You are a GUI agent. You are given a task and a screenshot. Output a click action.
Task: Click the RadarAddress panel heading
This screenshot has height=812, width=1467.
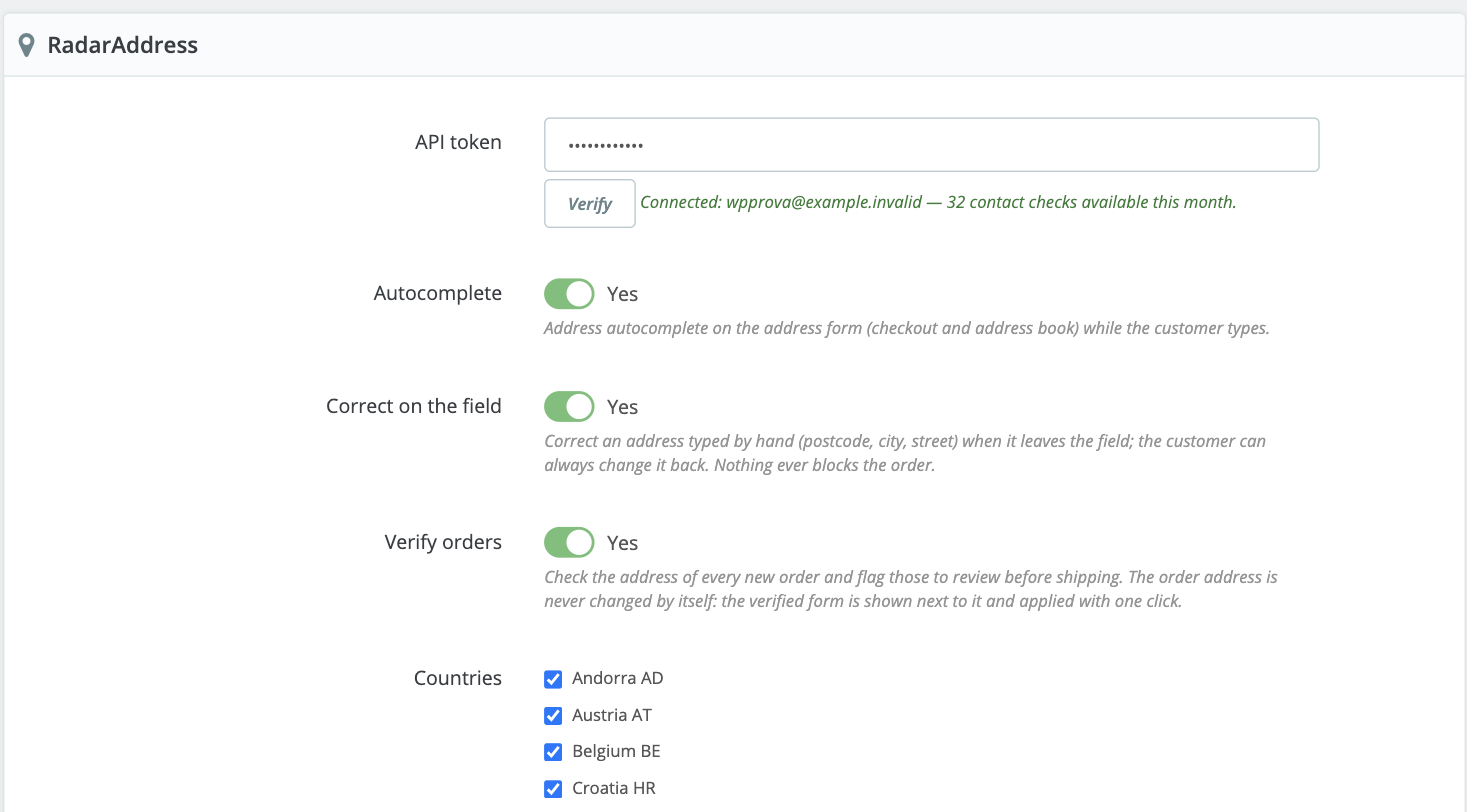point(122,45)
